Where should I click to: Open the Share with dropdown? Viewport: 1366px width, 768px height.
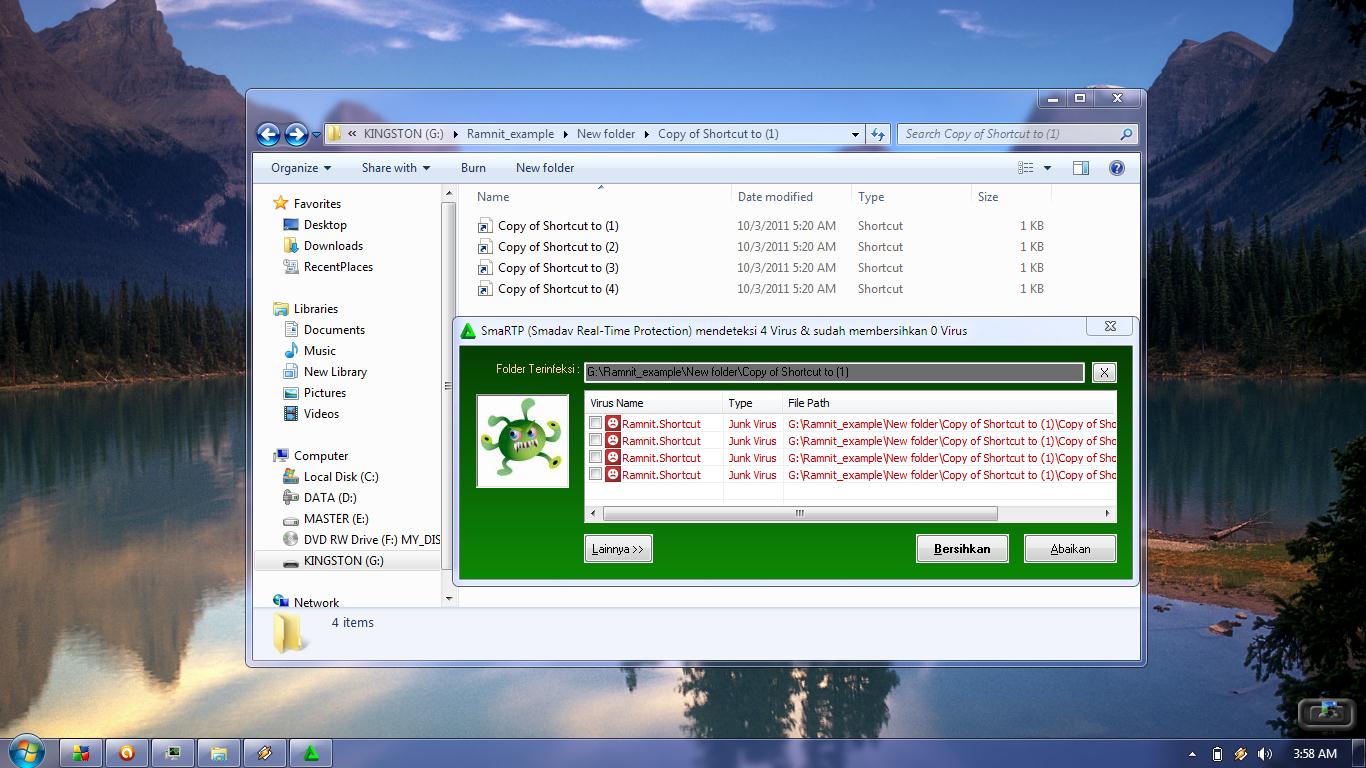(394, 167)
